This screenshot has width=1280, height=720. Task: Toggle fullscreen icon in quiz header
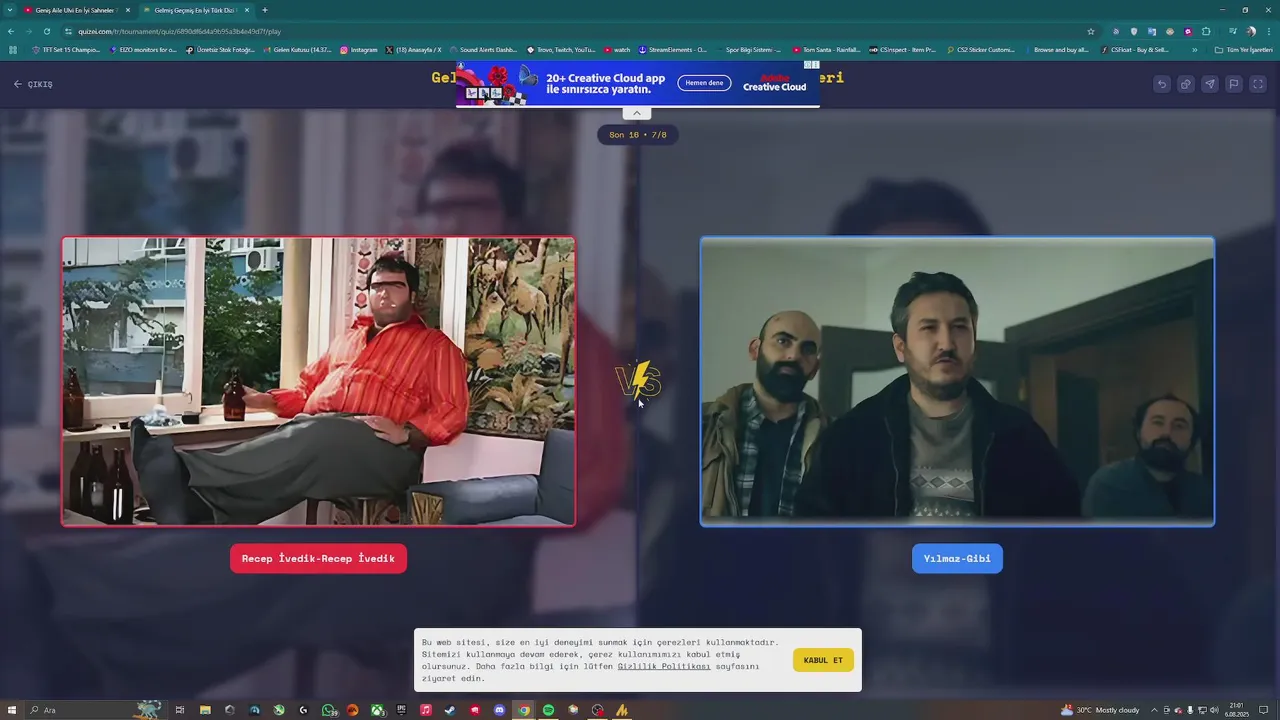tap(1258, 84)
